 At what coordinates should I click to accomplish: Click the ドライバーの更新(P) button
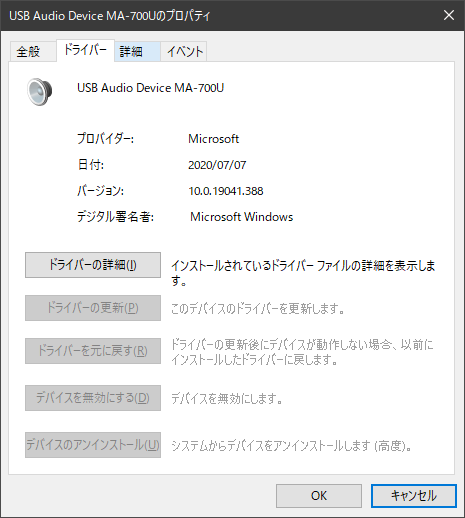(93, 308)
